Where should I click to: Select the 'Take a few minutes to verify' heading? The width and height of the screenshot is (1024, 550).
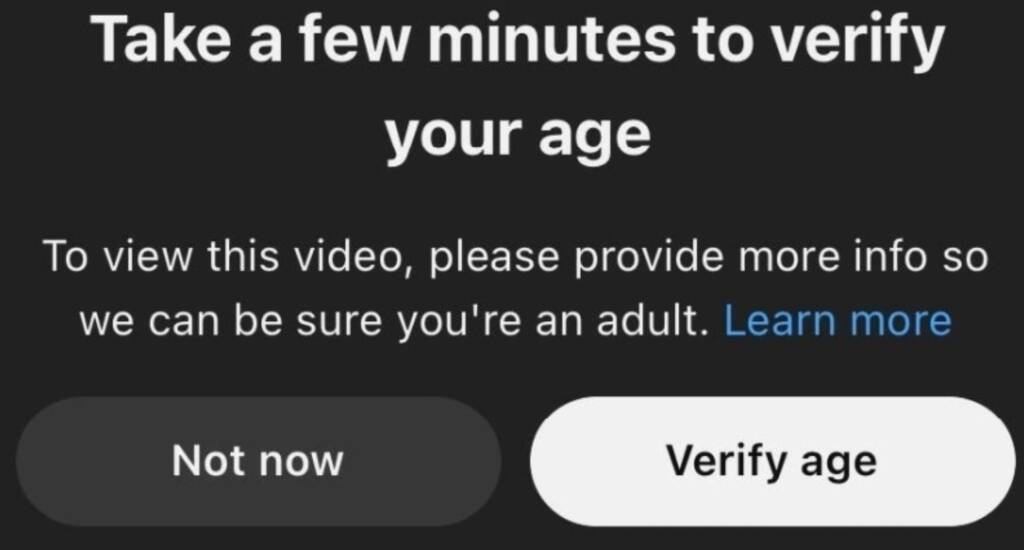coord(518,40)
